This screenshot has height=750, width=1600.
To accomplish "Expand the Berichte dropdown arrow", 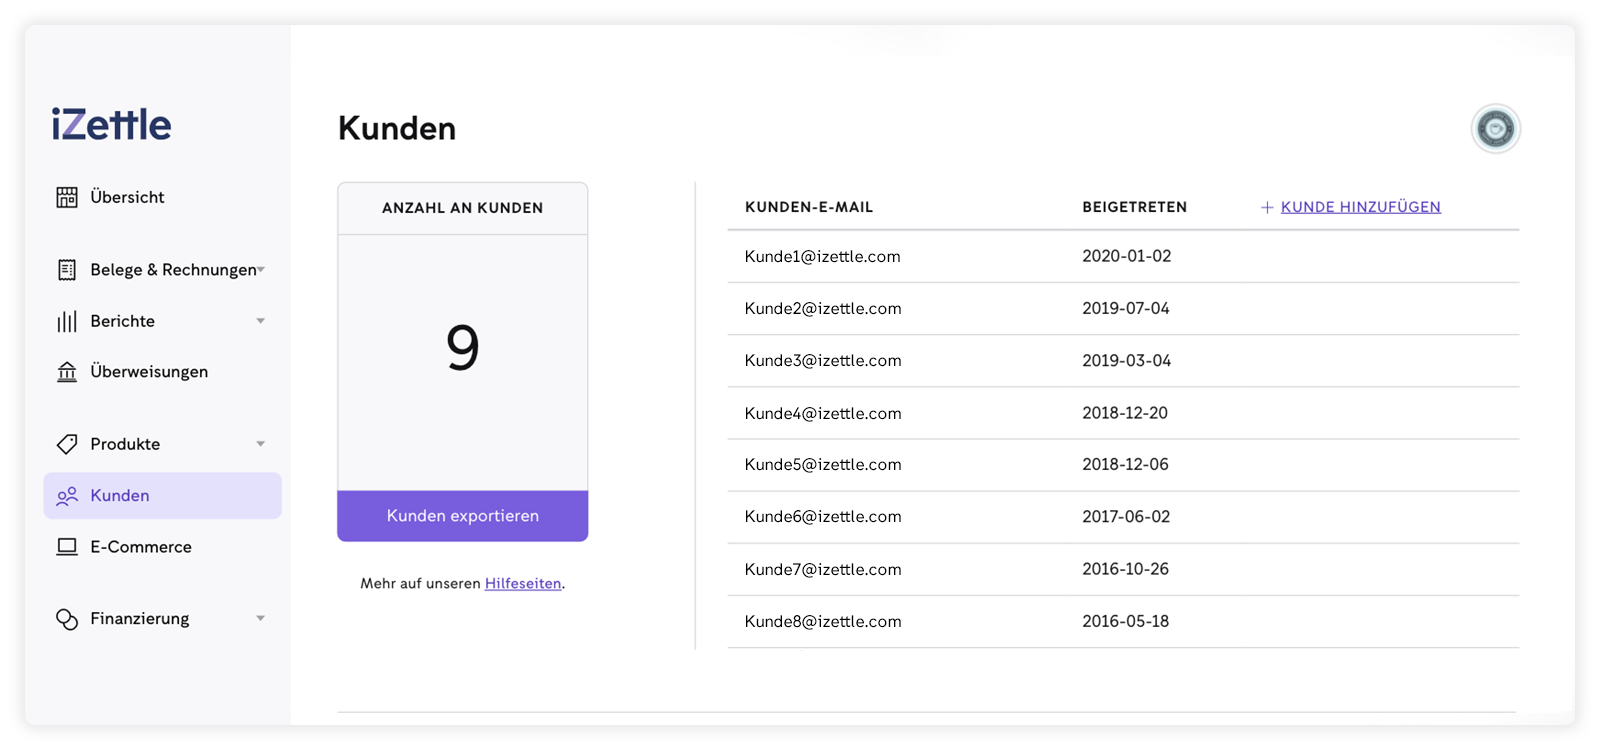I will click(x=261, y=321).
